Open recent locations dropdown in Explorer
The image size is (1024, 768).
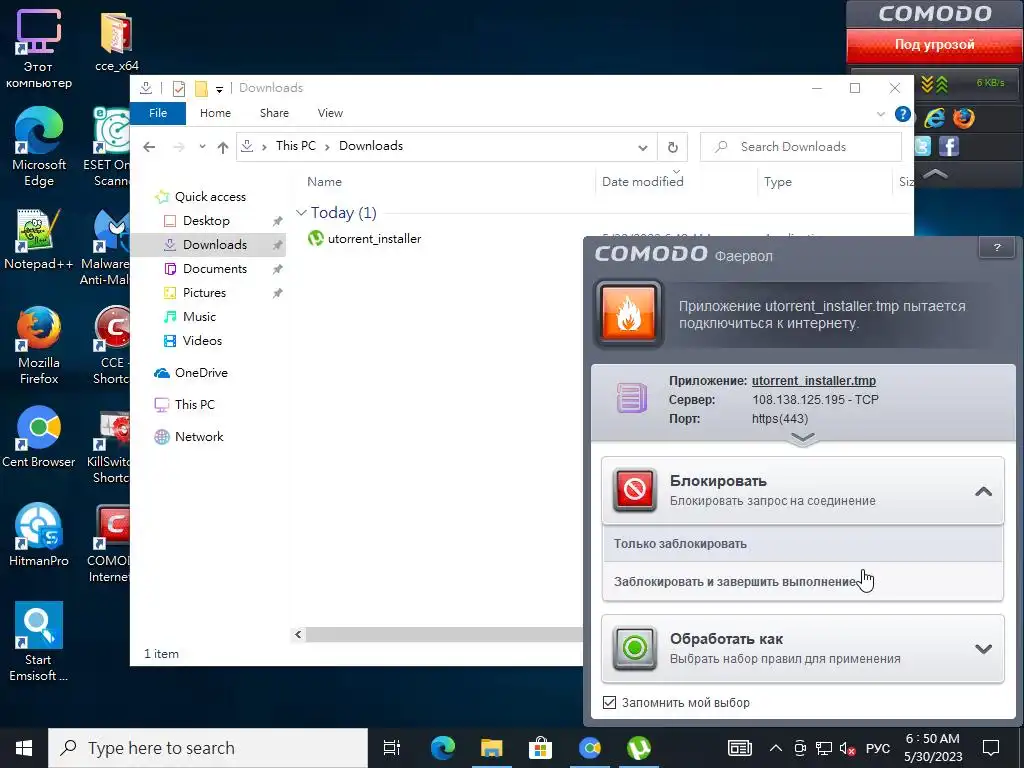[202, 147]
